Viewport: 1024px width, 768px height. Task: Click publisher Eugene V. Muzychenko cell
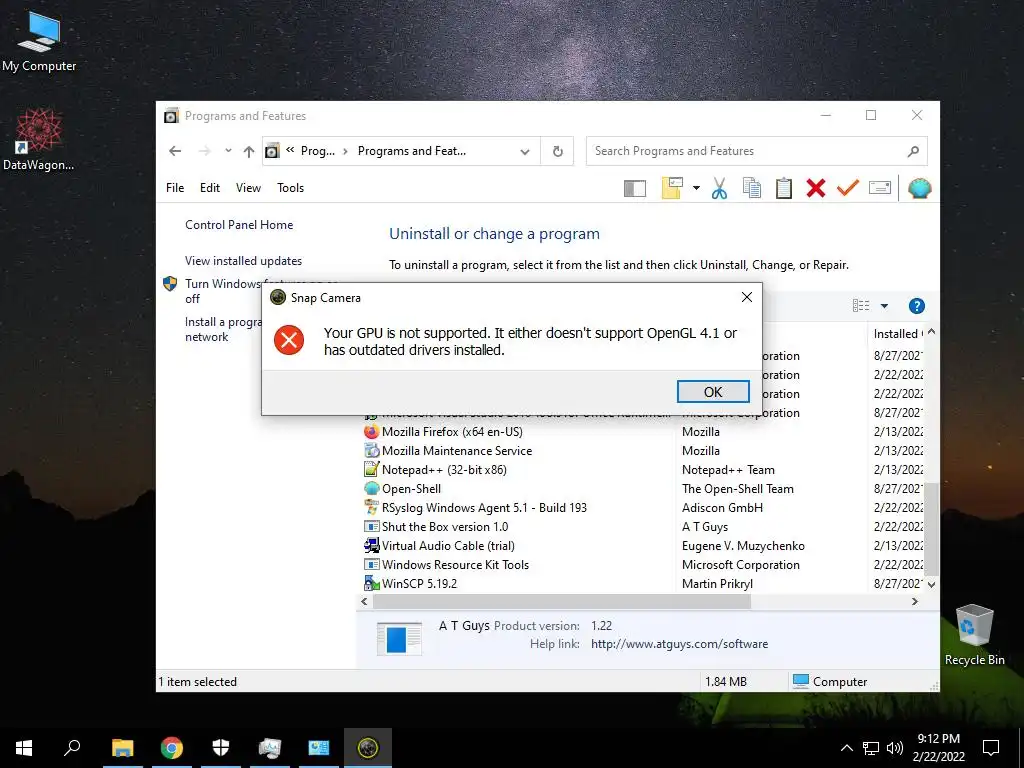pos(743,545)
